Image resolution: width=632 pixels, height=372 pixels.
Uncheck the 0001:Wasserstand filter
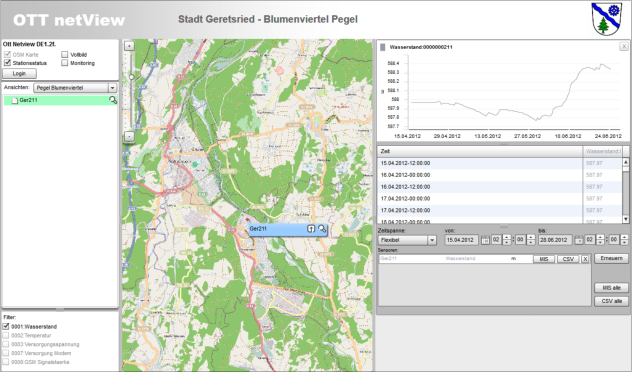[x=6, y=326]
